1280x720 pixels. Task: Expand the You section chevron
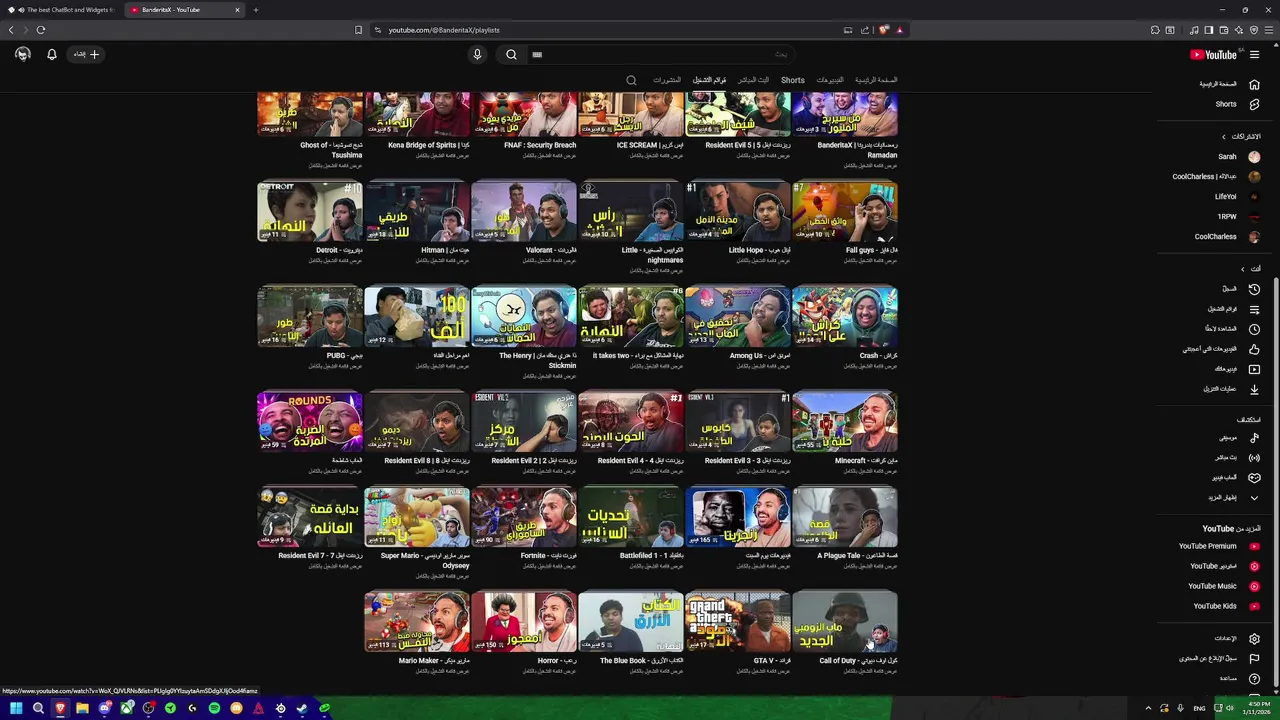coord(1243,269)
